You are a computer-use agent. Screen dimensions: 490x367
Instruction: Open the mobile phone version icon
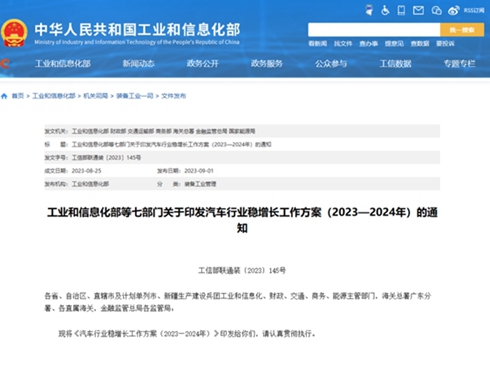[x=401, y=10]
